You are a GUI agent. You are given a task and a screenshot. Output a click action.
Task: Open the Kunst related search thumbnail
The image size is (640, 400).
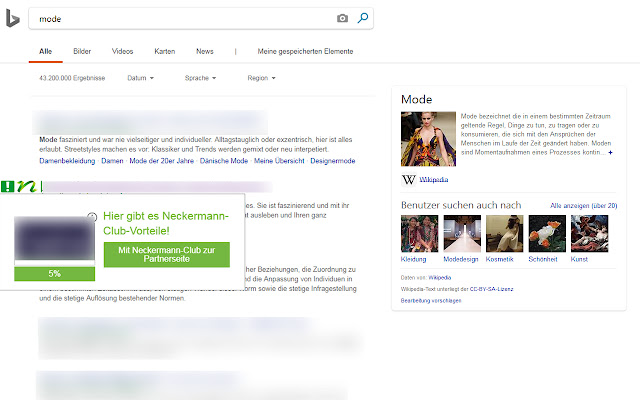589,233
